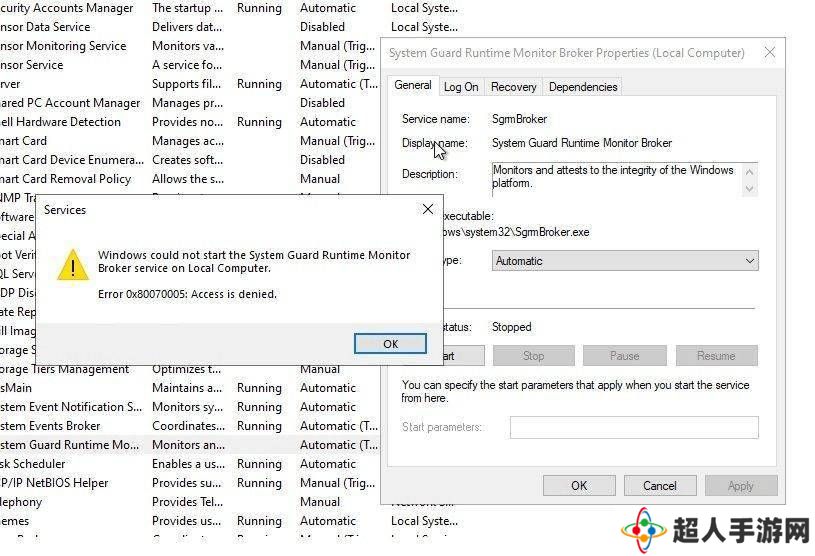This screenshot has width=815, height=556.
Task: Switch to the Recovery tab
Action: [513, 87]
